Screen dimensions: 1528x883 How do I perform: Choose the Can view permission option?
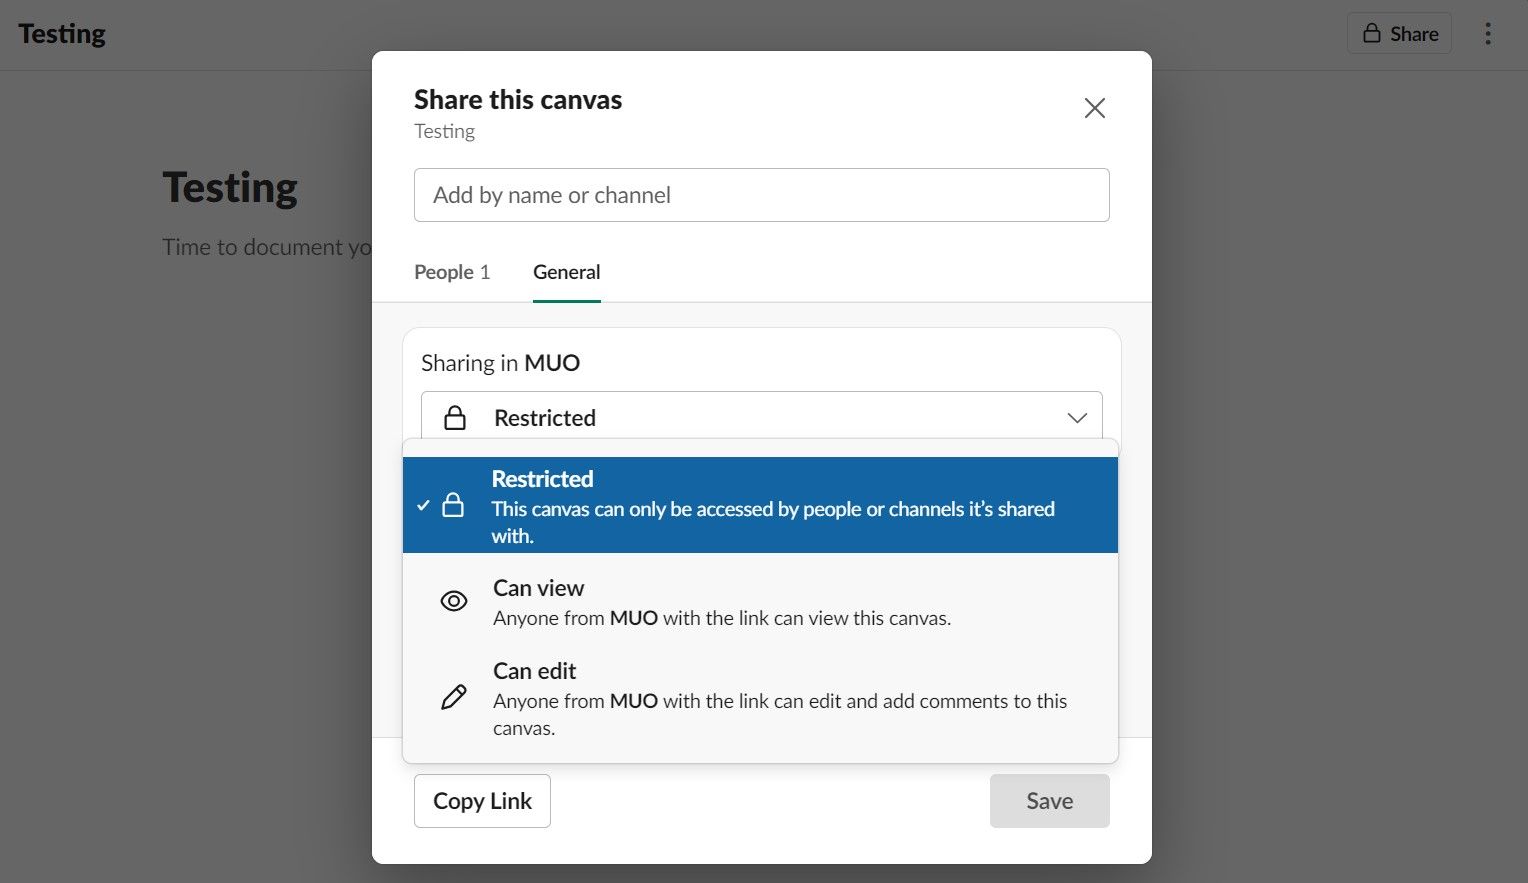click(x=760, y=602)
